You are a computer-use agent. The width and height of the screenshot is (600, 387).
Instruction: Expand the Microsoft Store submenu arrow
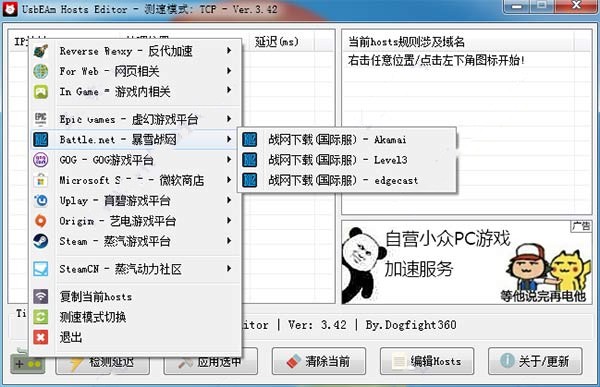click(x=229, y=180)
